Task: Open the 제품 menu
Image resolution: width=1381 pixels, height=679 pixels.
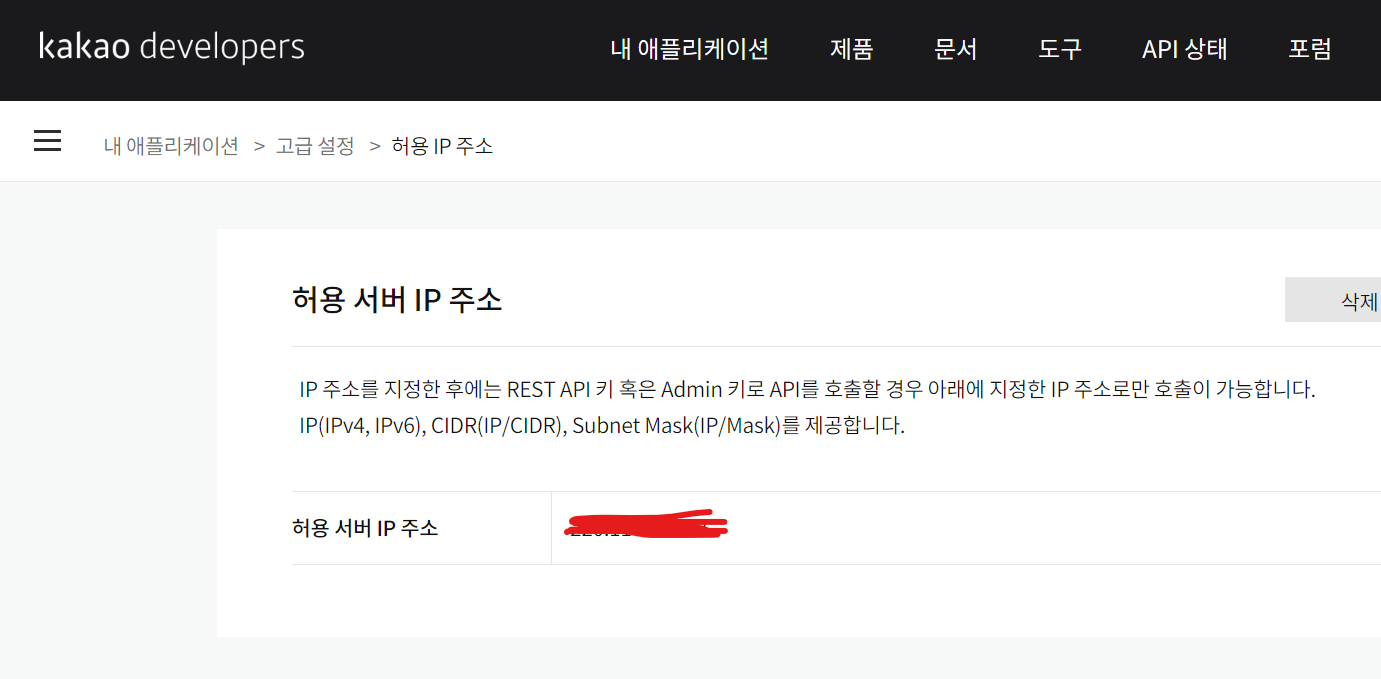Action: 851,49
